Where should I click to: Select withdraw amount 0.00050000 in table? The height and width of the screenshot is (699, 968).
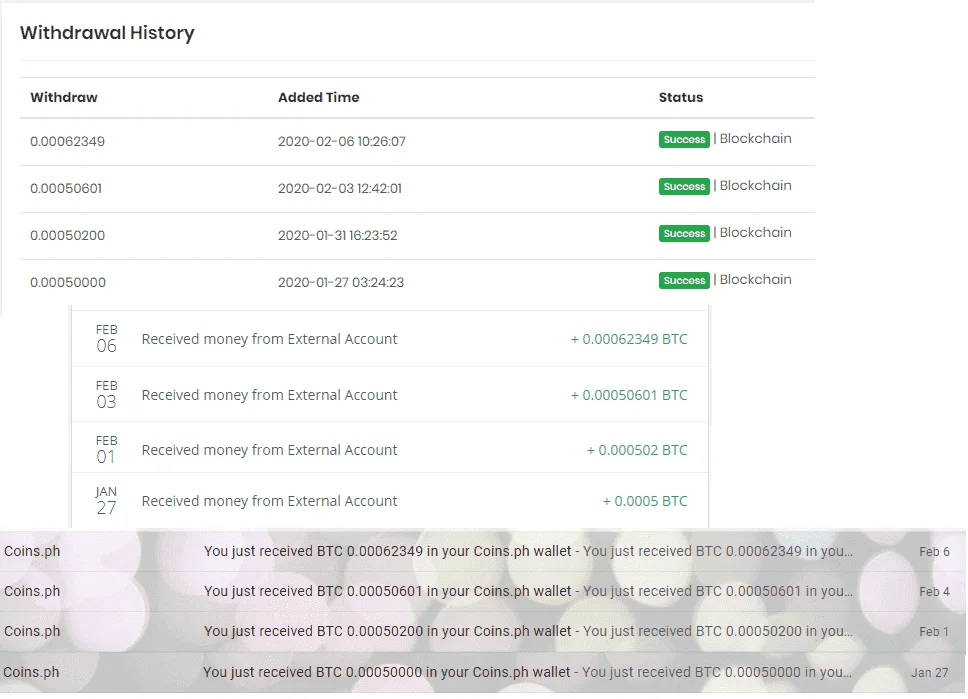[x=68, y=282]
